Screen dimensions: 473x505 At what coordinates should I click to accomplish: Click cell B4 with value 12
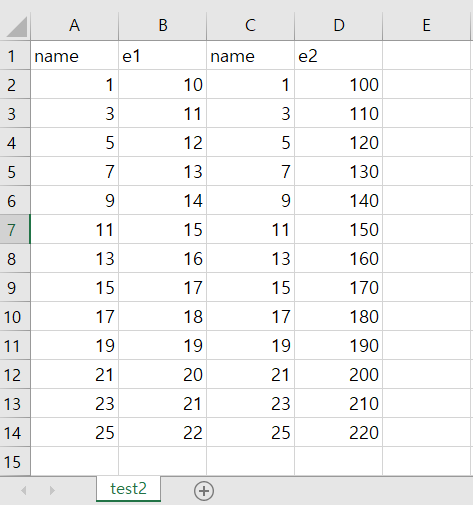(x=162, y=142)
